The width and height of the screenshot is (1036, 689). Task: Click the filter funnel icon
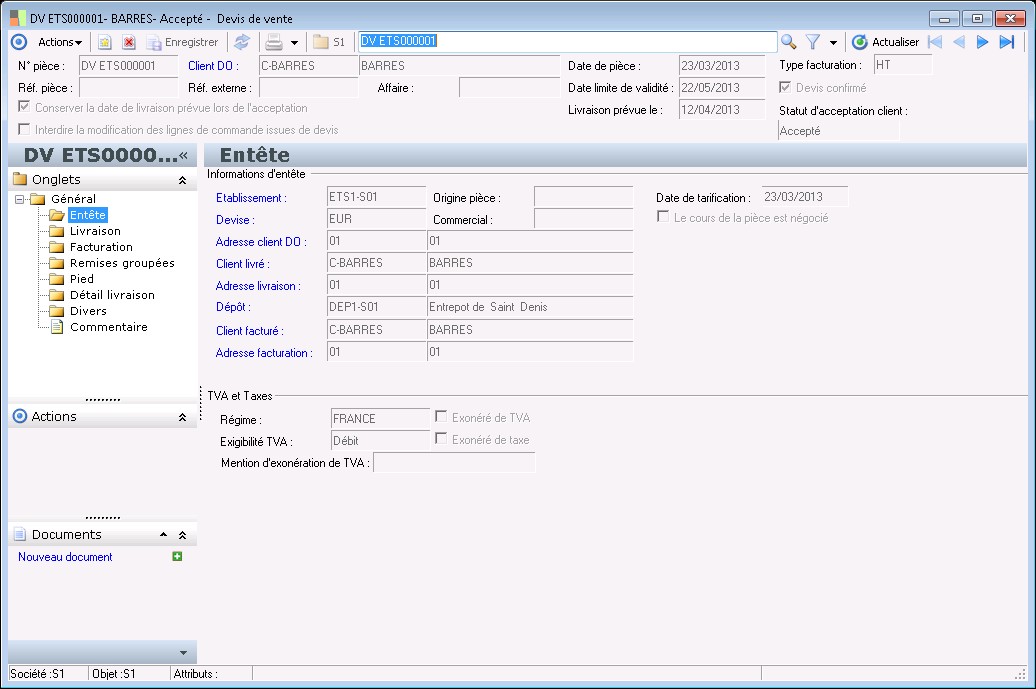coord(813,42)
